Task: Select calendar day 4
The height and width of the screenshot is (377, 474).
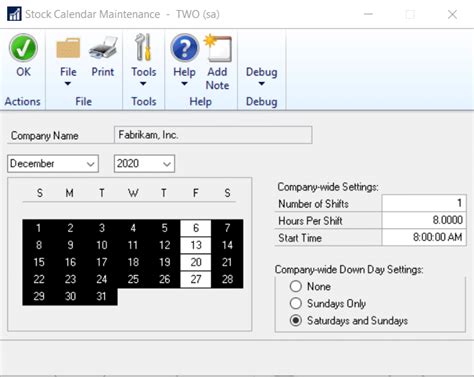Action: 133,228
